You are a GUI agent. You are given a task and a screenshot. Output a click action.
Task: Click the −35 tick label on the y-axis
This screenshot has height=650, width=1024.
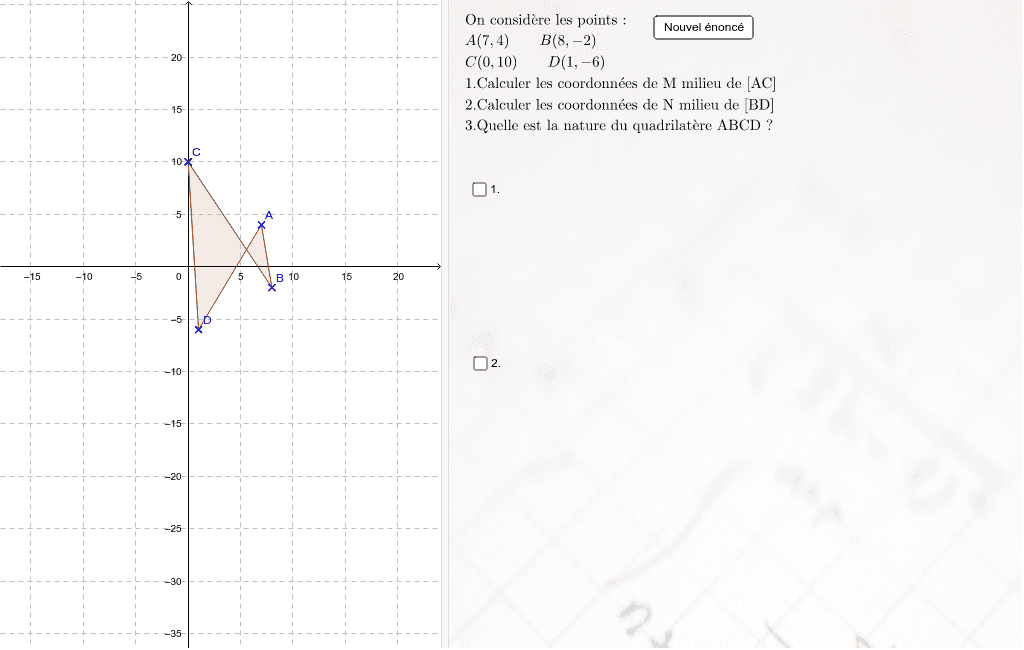[173, 634]
